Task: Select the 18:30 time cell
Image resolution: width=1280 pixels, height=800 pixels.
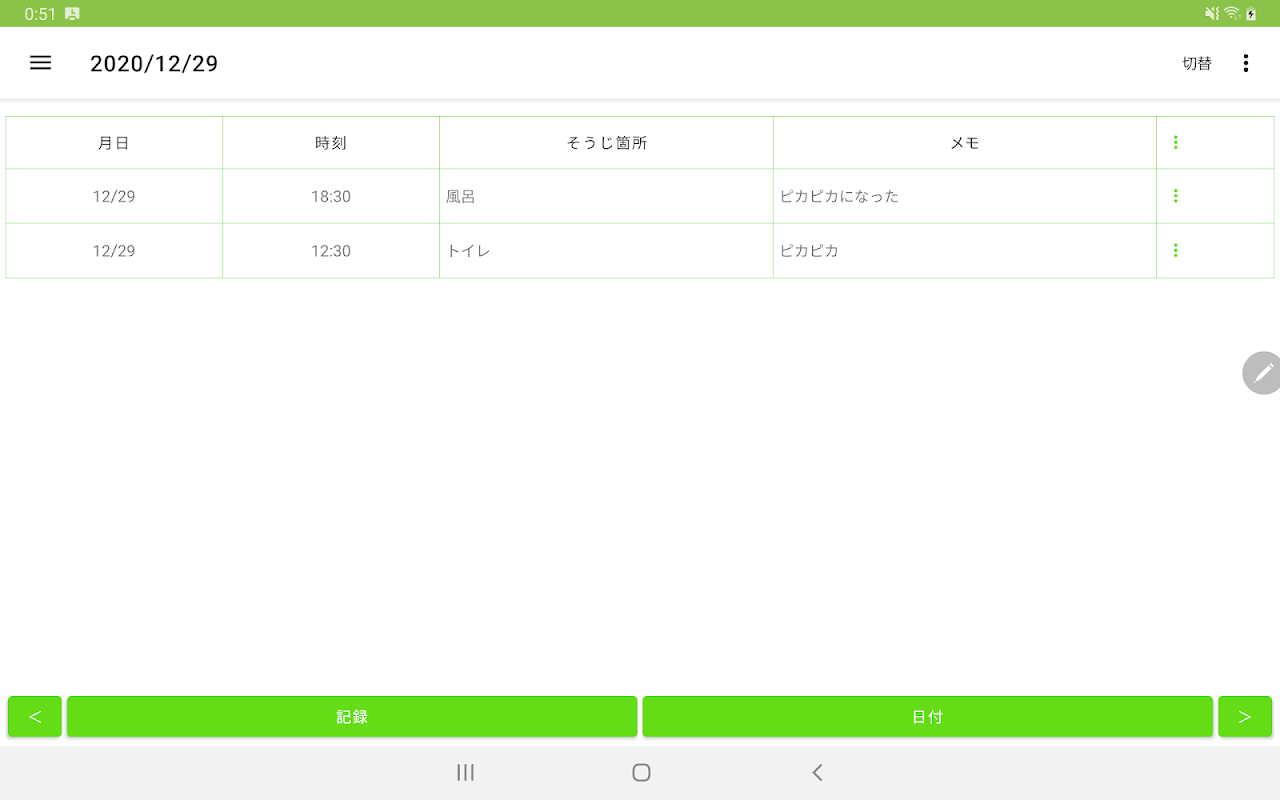Action: [x=331, y=196]
